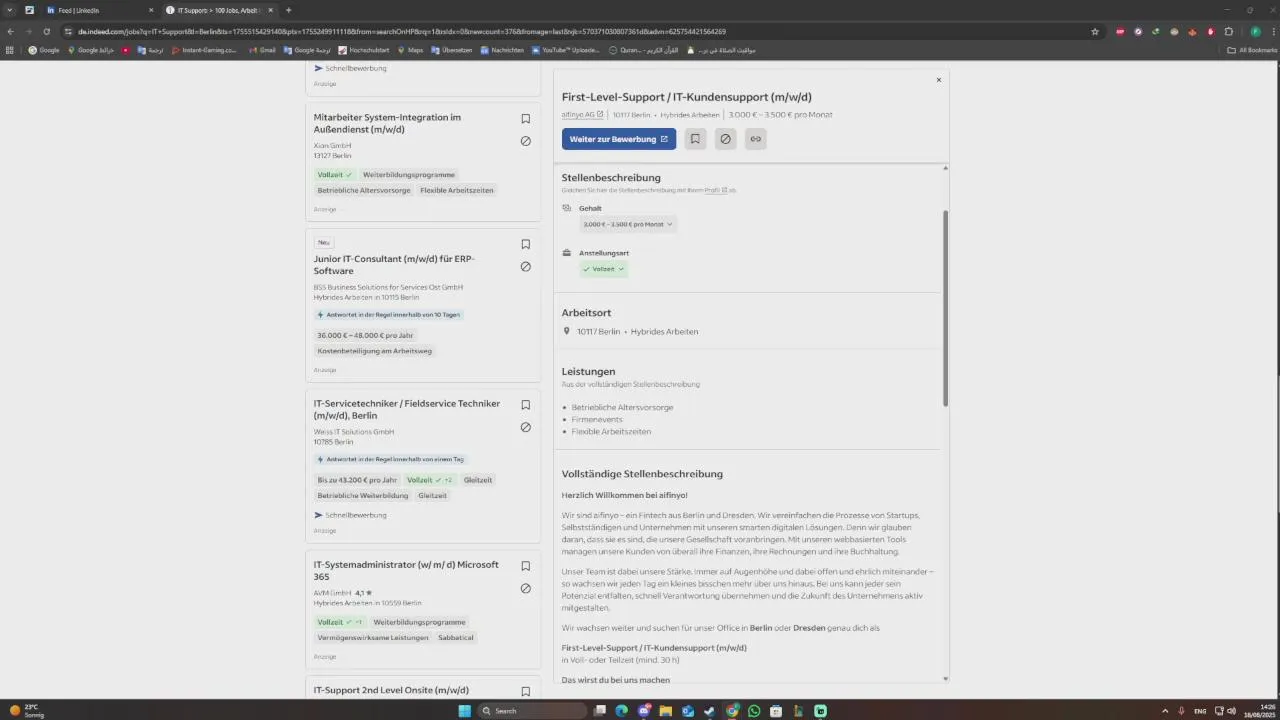Bookmark the Junior IT-Consultant ERP-Software job
Viewport: 1280px width, 720px height.
tap(525, 244)
